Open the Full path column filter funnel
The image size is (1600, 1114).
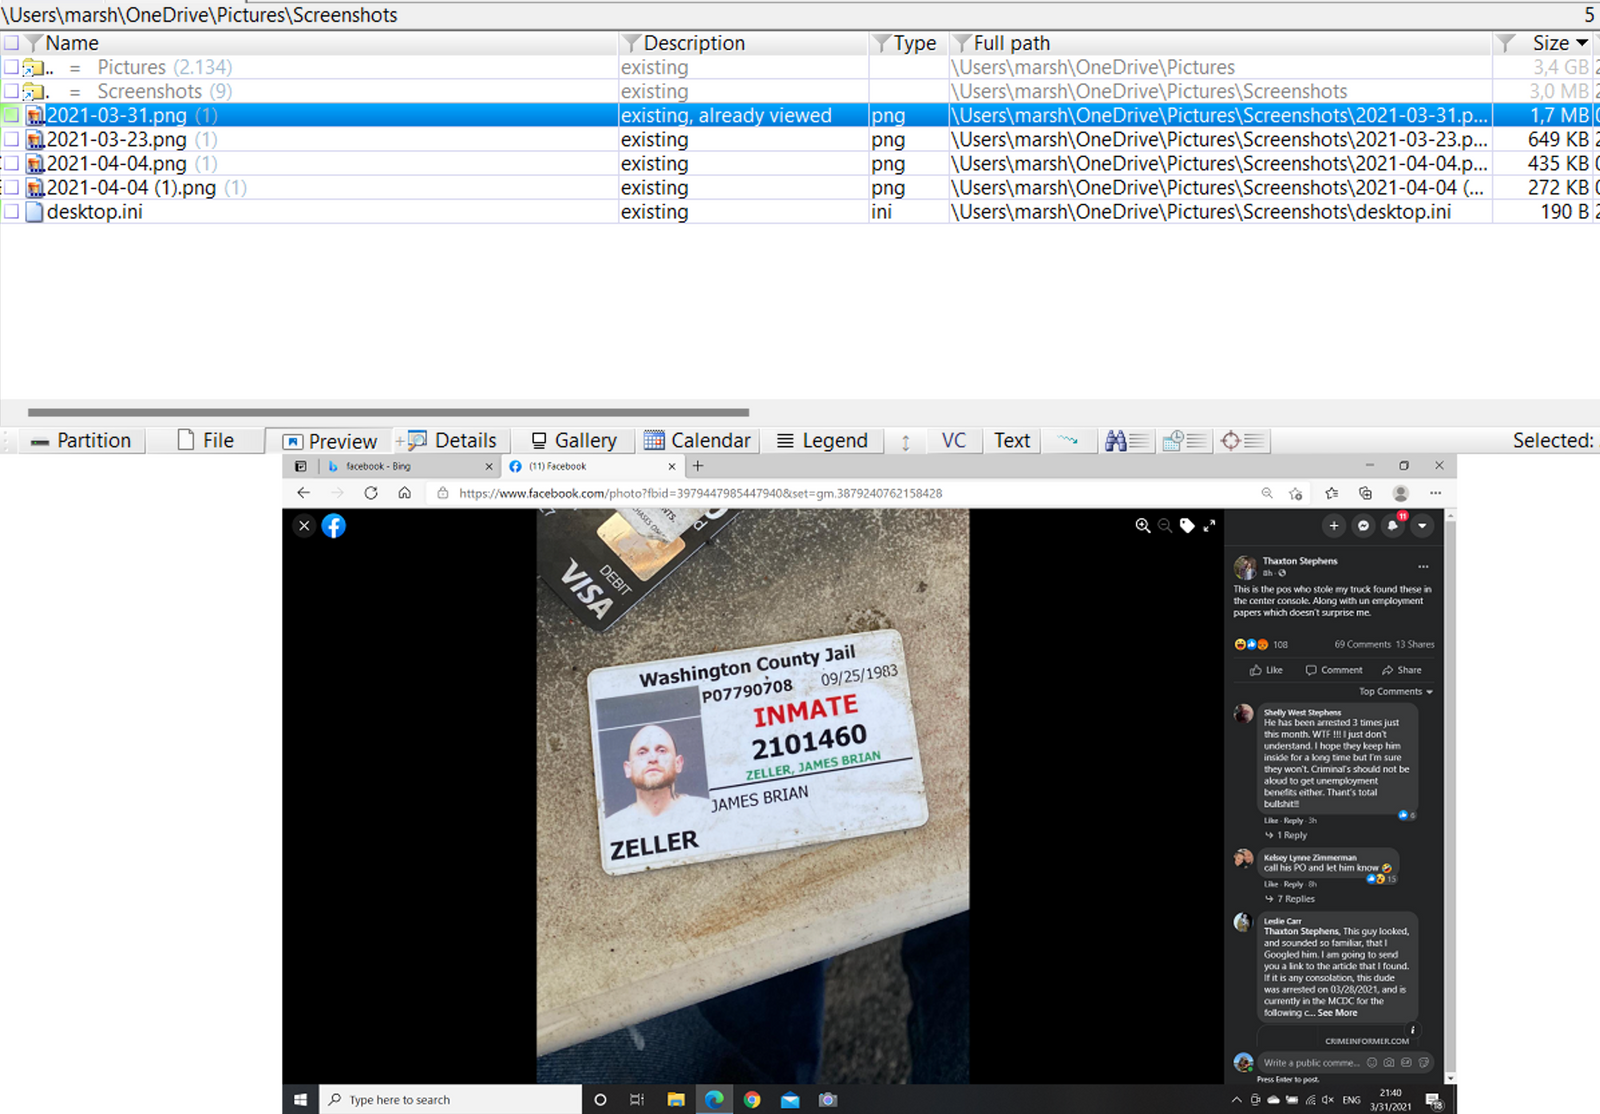[962, 43]
